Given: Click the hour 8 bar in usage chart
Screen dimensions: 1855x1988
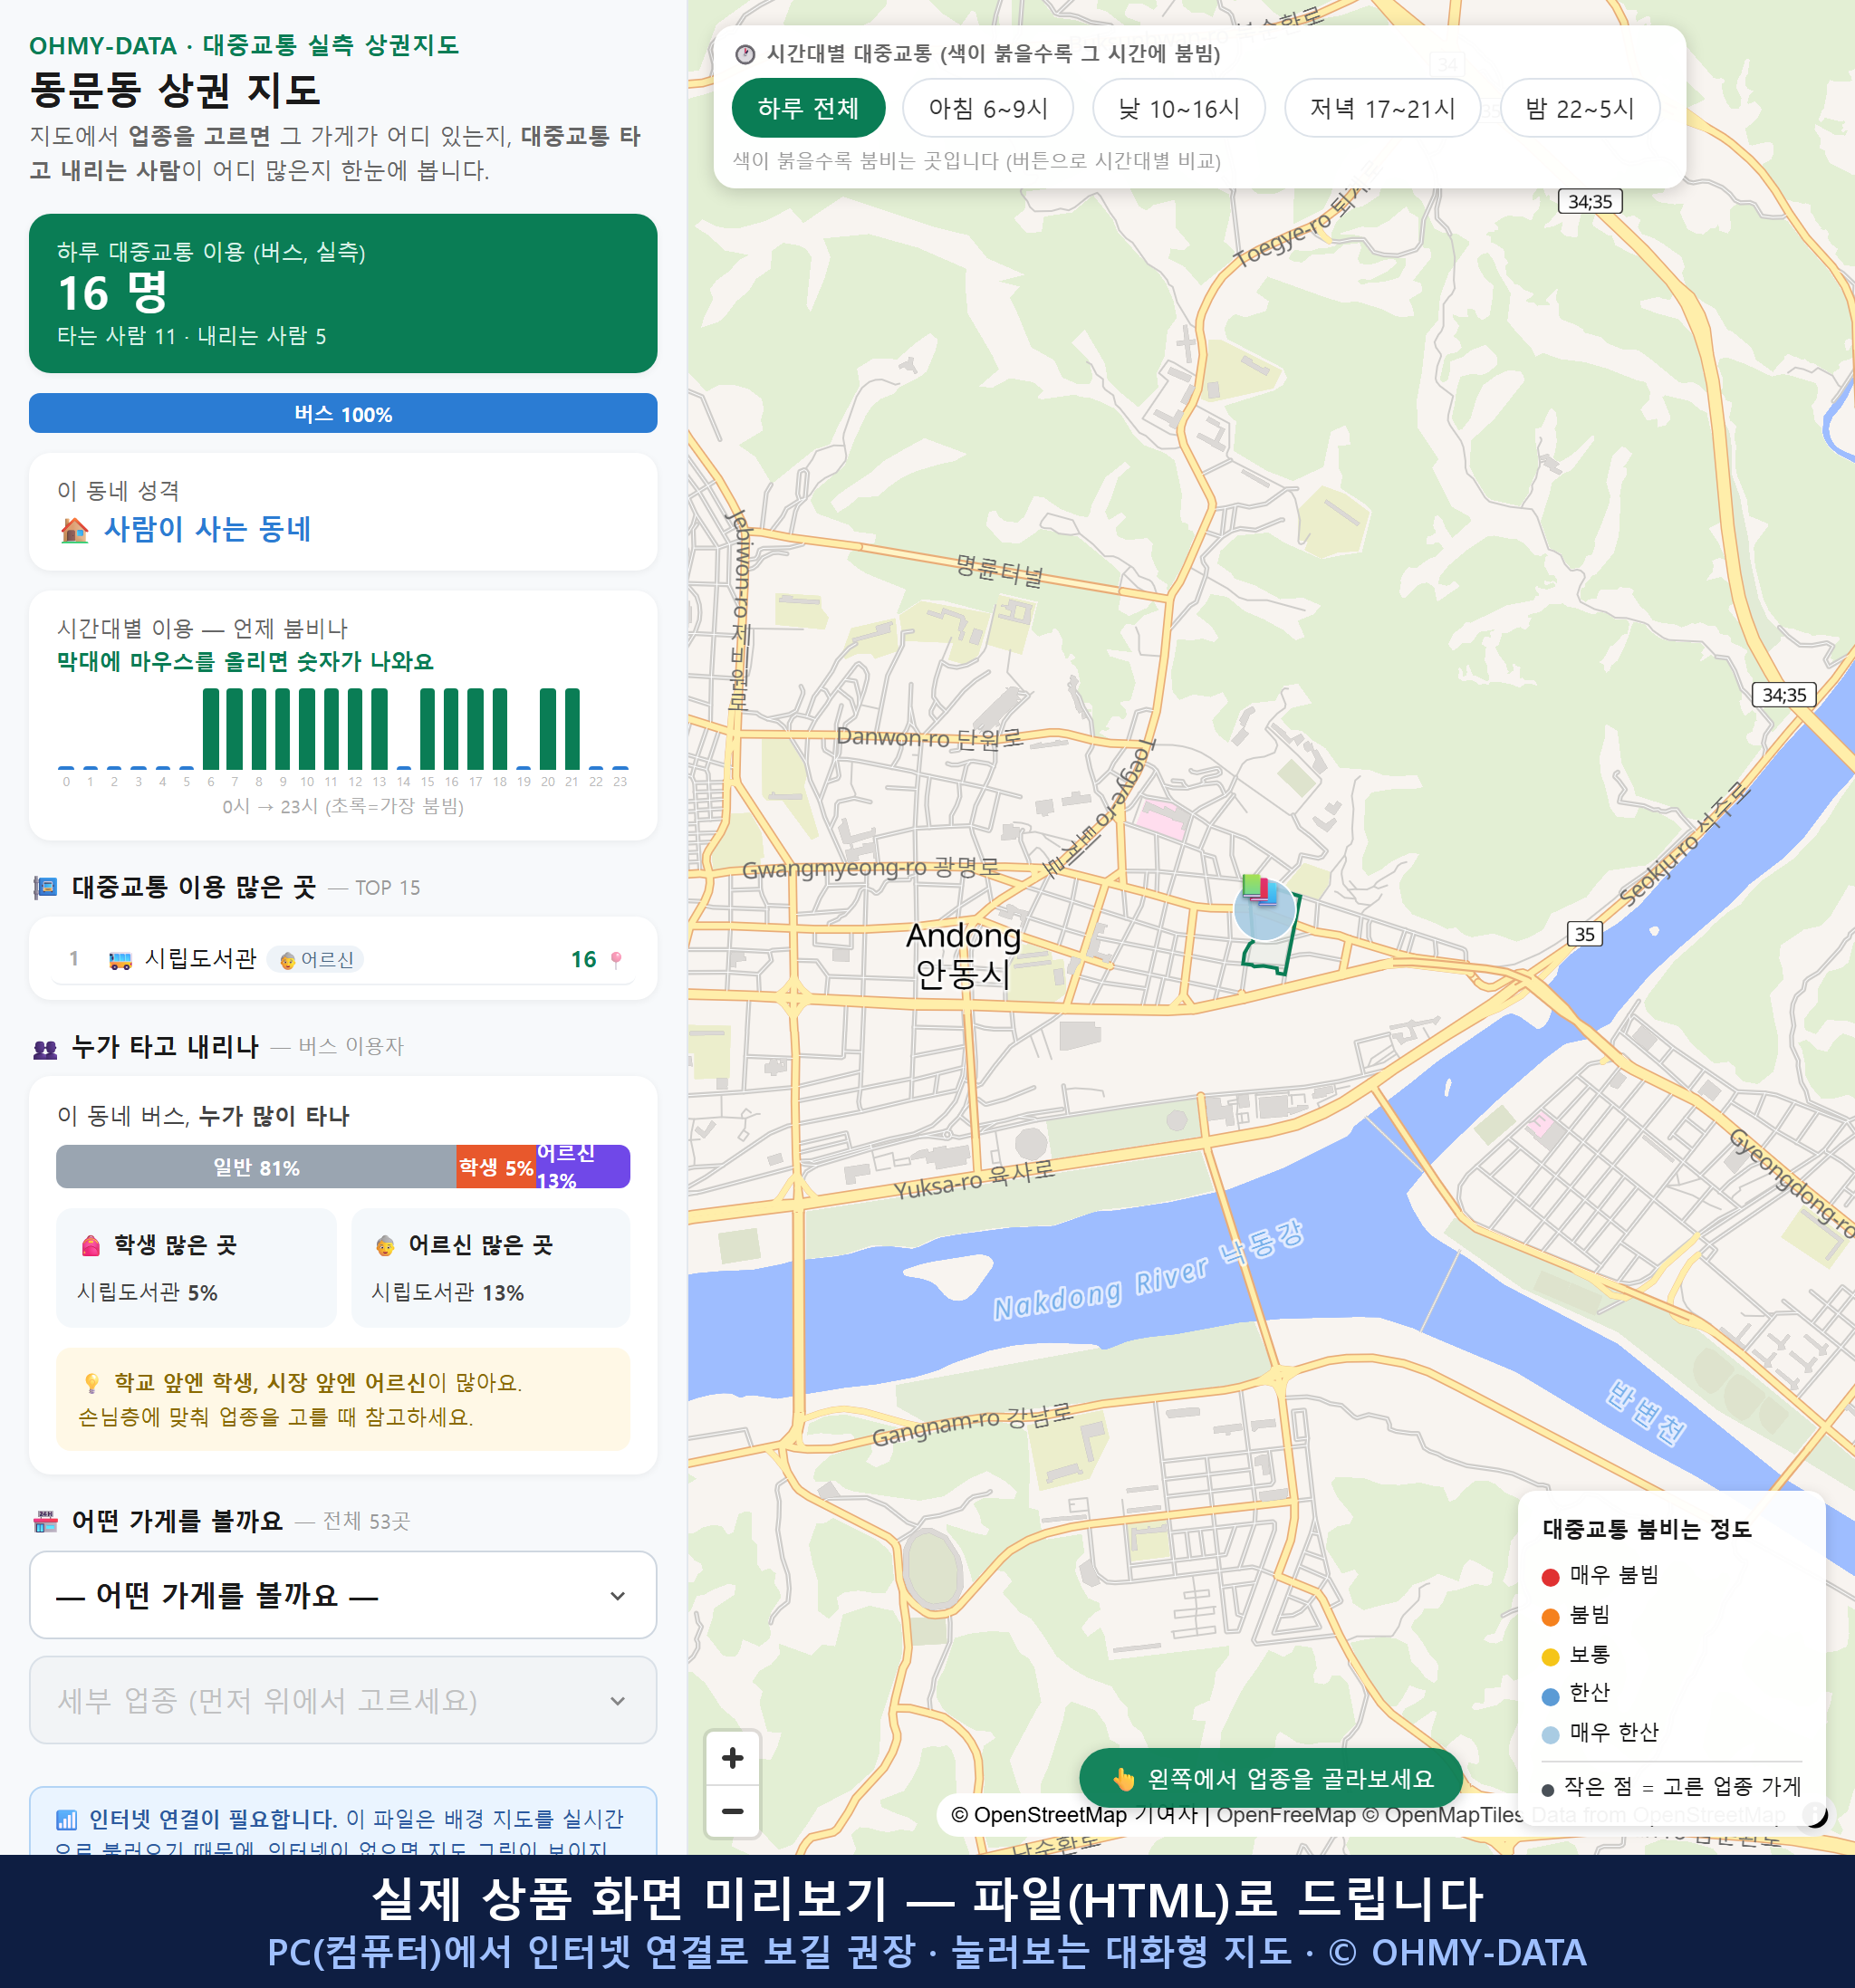Looking at the screenshot, I should [259, 728].
